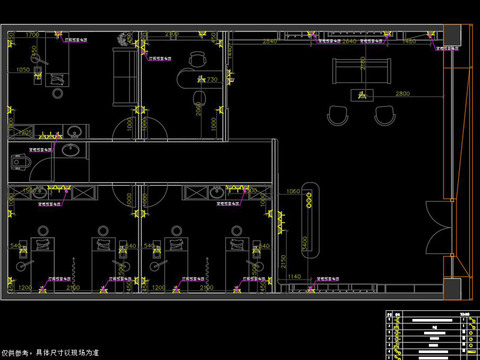The image size is (480, 360).
Task: Select the three circles on reception counter
Action: (x=309, y=200)
